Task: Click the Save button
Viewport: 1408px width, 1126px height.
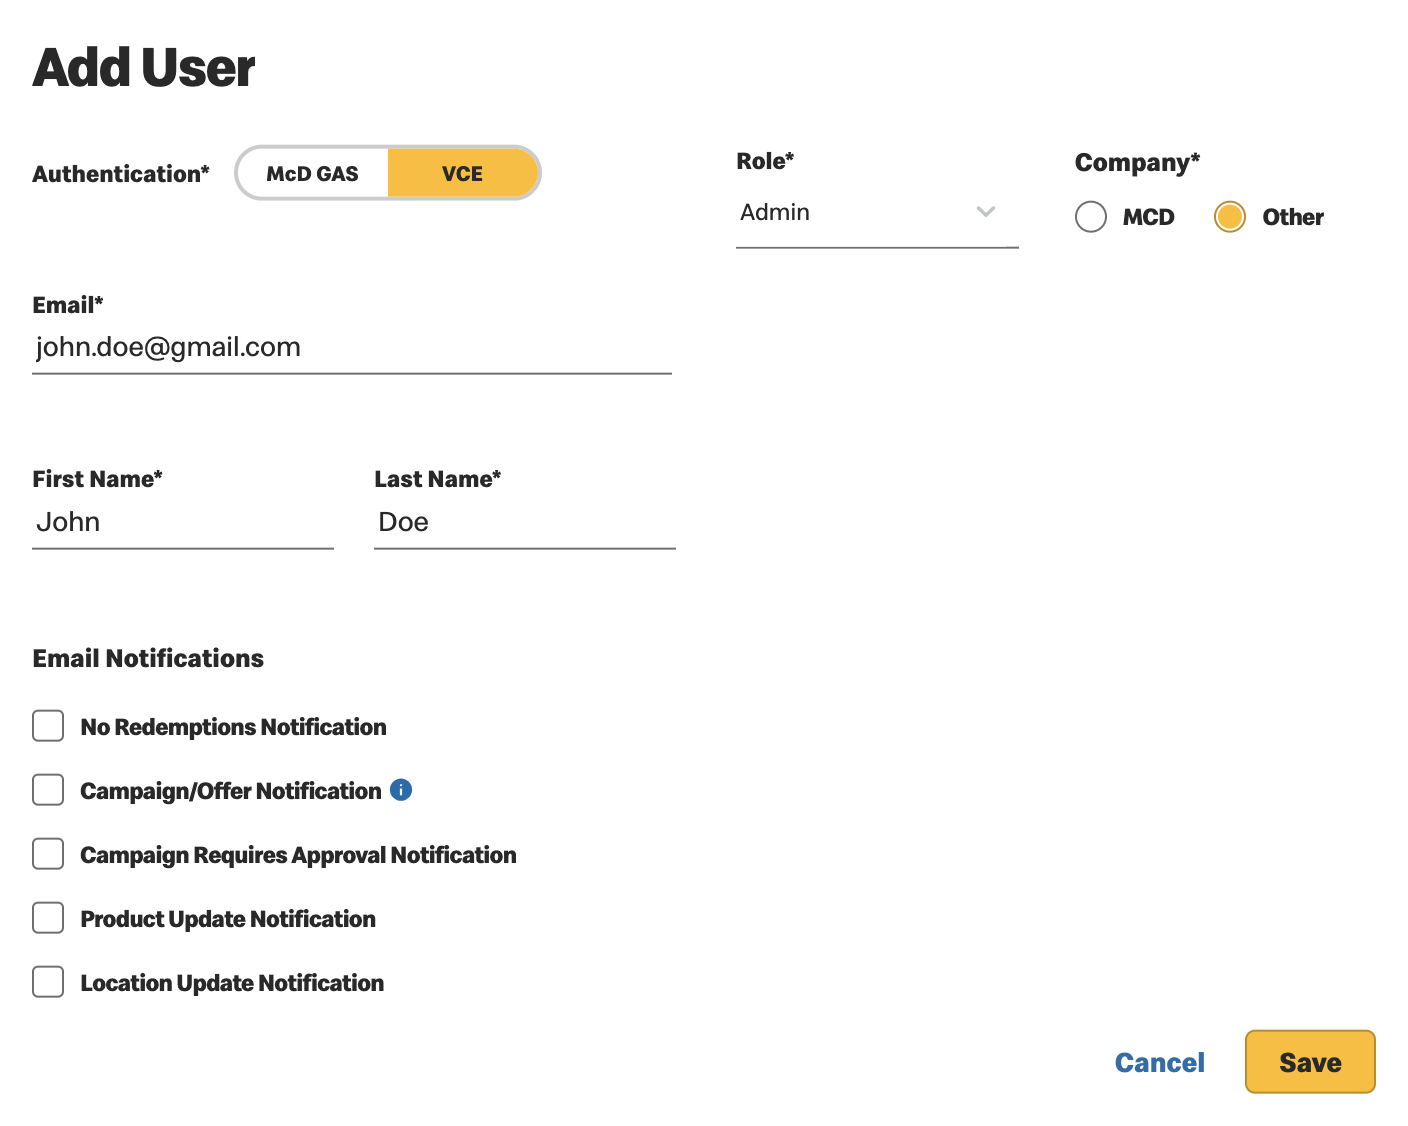Action: point(1310,1062)
